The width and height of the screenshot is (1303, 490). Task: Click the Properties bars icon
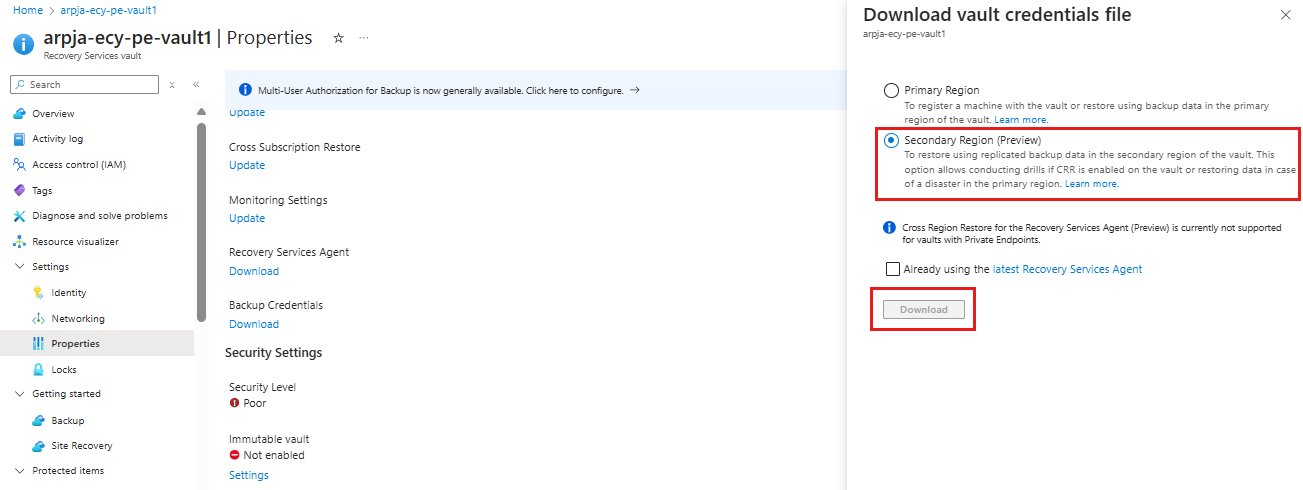(x=39, y=344)
